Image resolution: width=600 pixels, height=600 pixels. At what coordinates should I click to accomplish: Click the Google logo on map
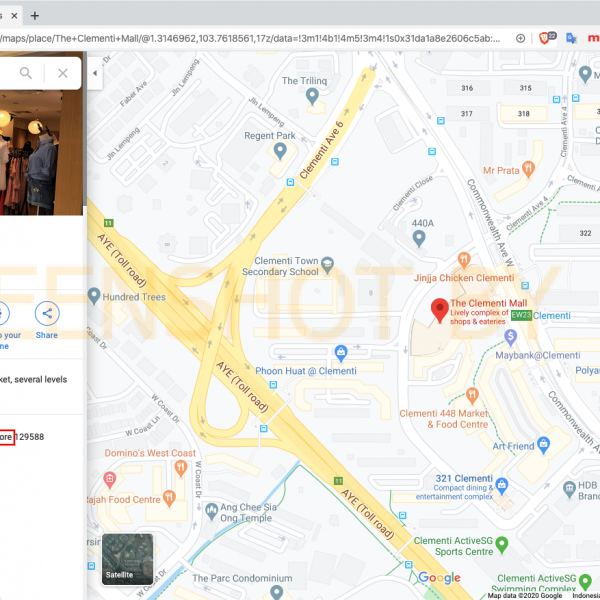(439, 578)
